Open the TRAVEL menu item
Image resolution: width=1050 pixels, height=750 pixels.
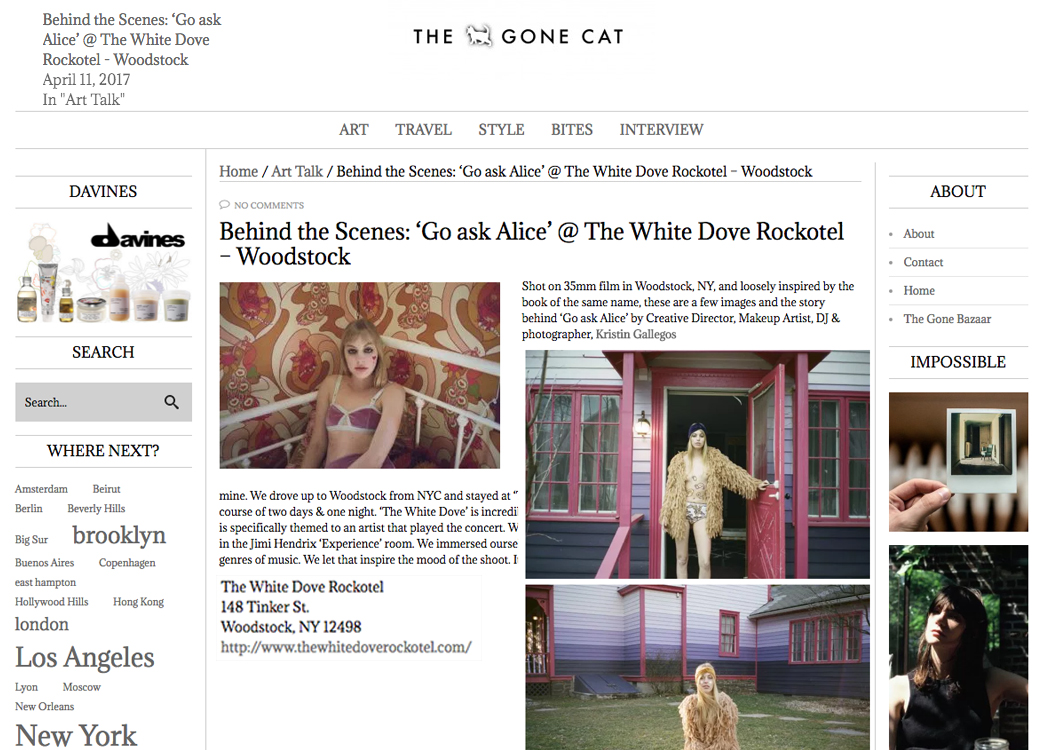[x=423, y=129]
